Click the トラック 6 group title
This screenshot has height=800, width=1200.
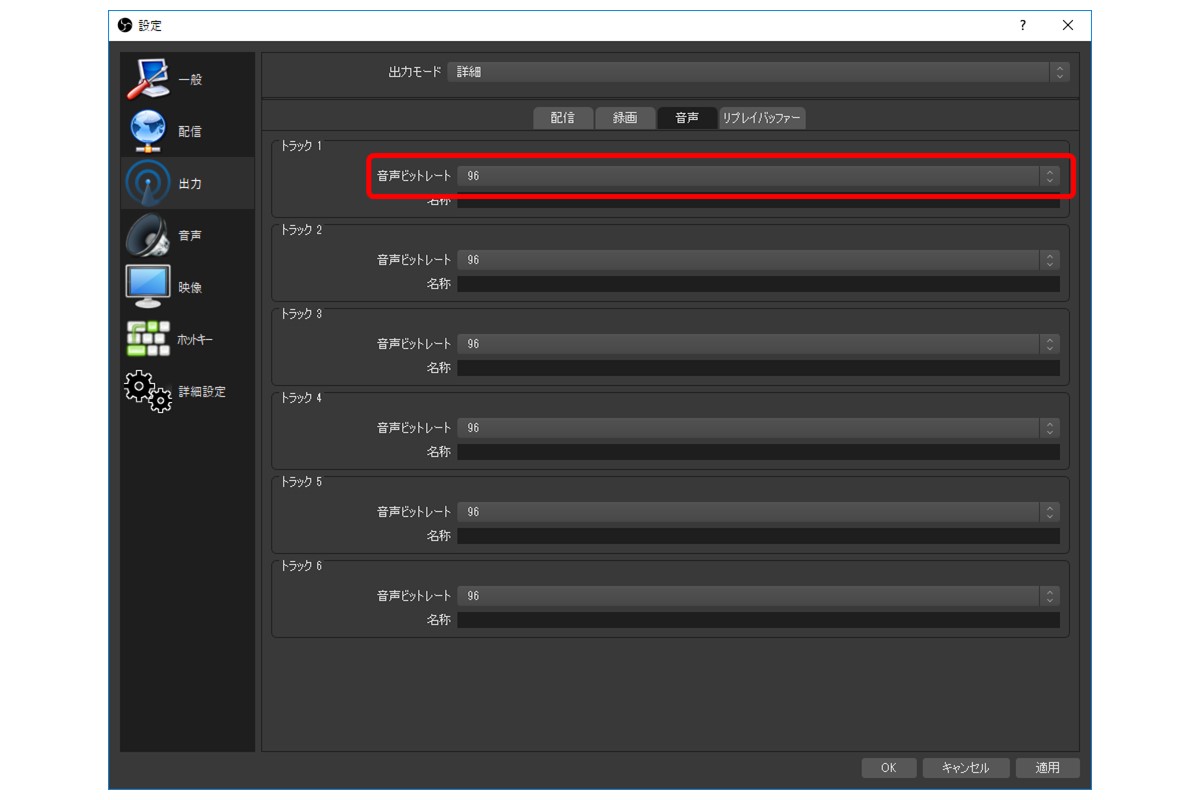(x=301, y=566)
